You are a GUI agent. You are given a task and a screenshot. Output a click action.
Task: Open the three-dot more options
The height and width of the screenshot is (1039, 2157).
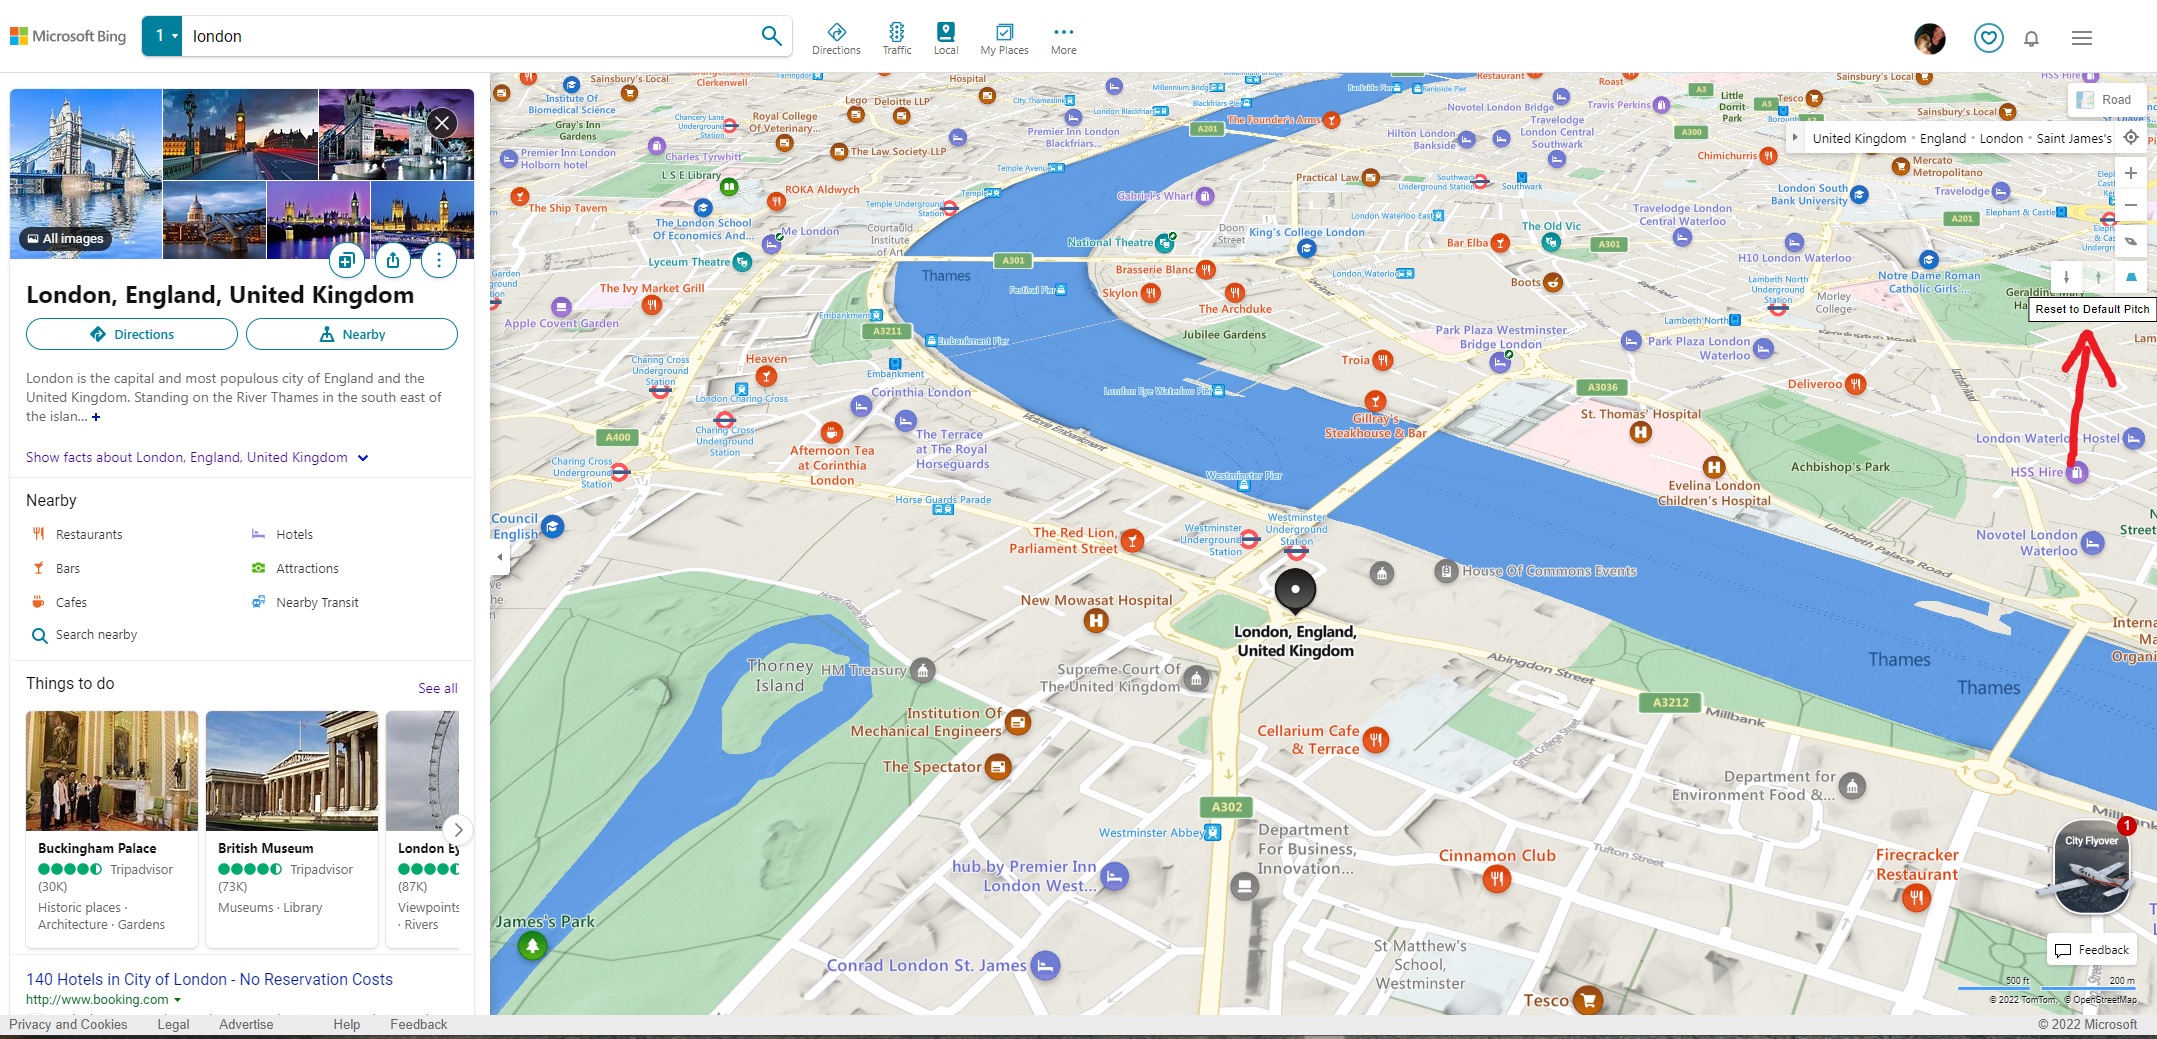pyautogui.click(x=439, y=260)
